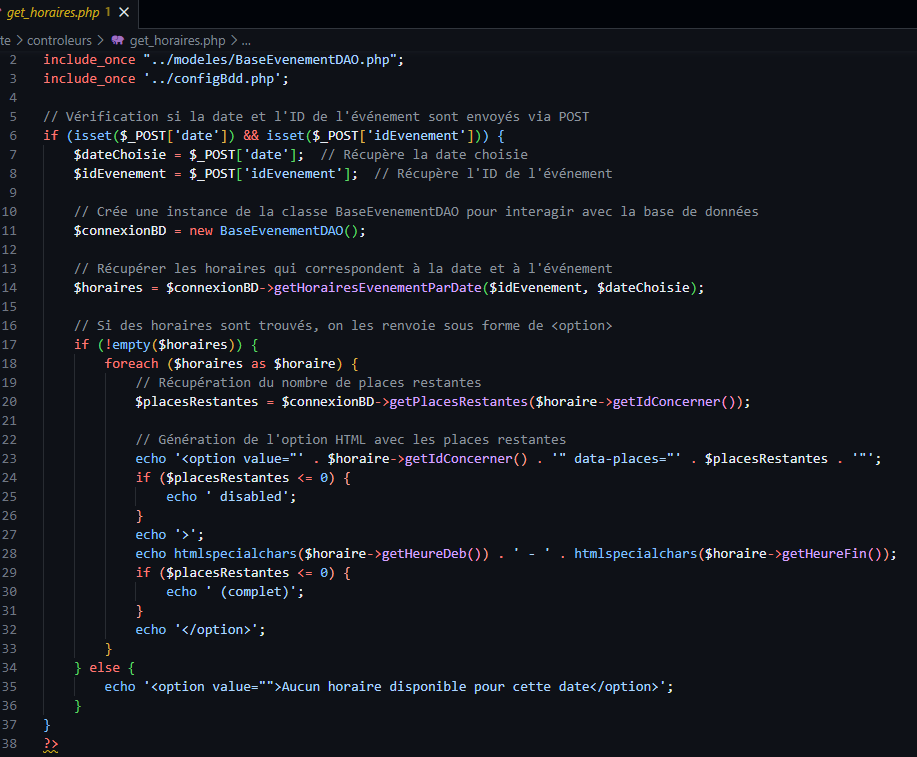Click the getHorairesEvenementParDate method call
917x757 pixels.
(382, 287)
